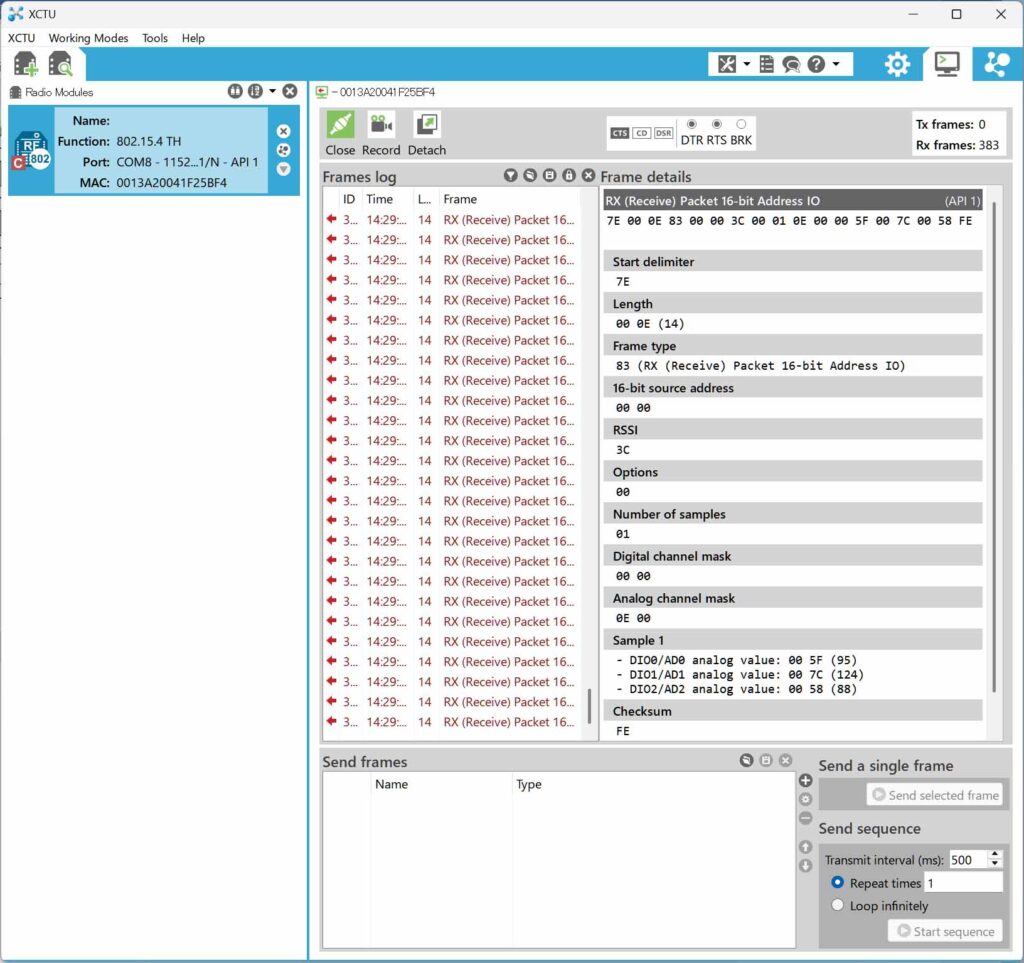Viewport: 1024px width, 963px height.
Task: Select the last RX Packet row in frames log
Action: (451, 722)
